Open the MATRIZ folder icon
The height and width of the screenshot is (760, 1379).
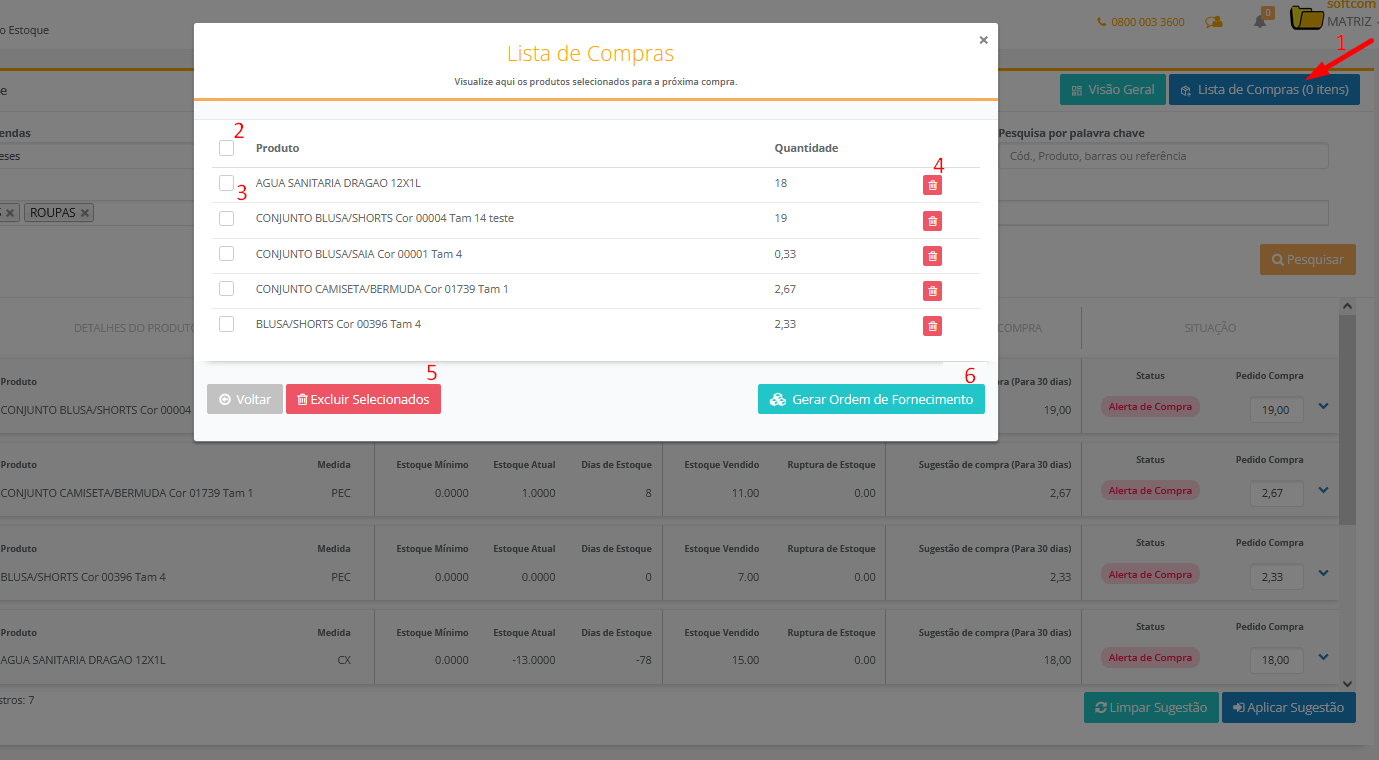coord(1307,18)
